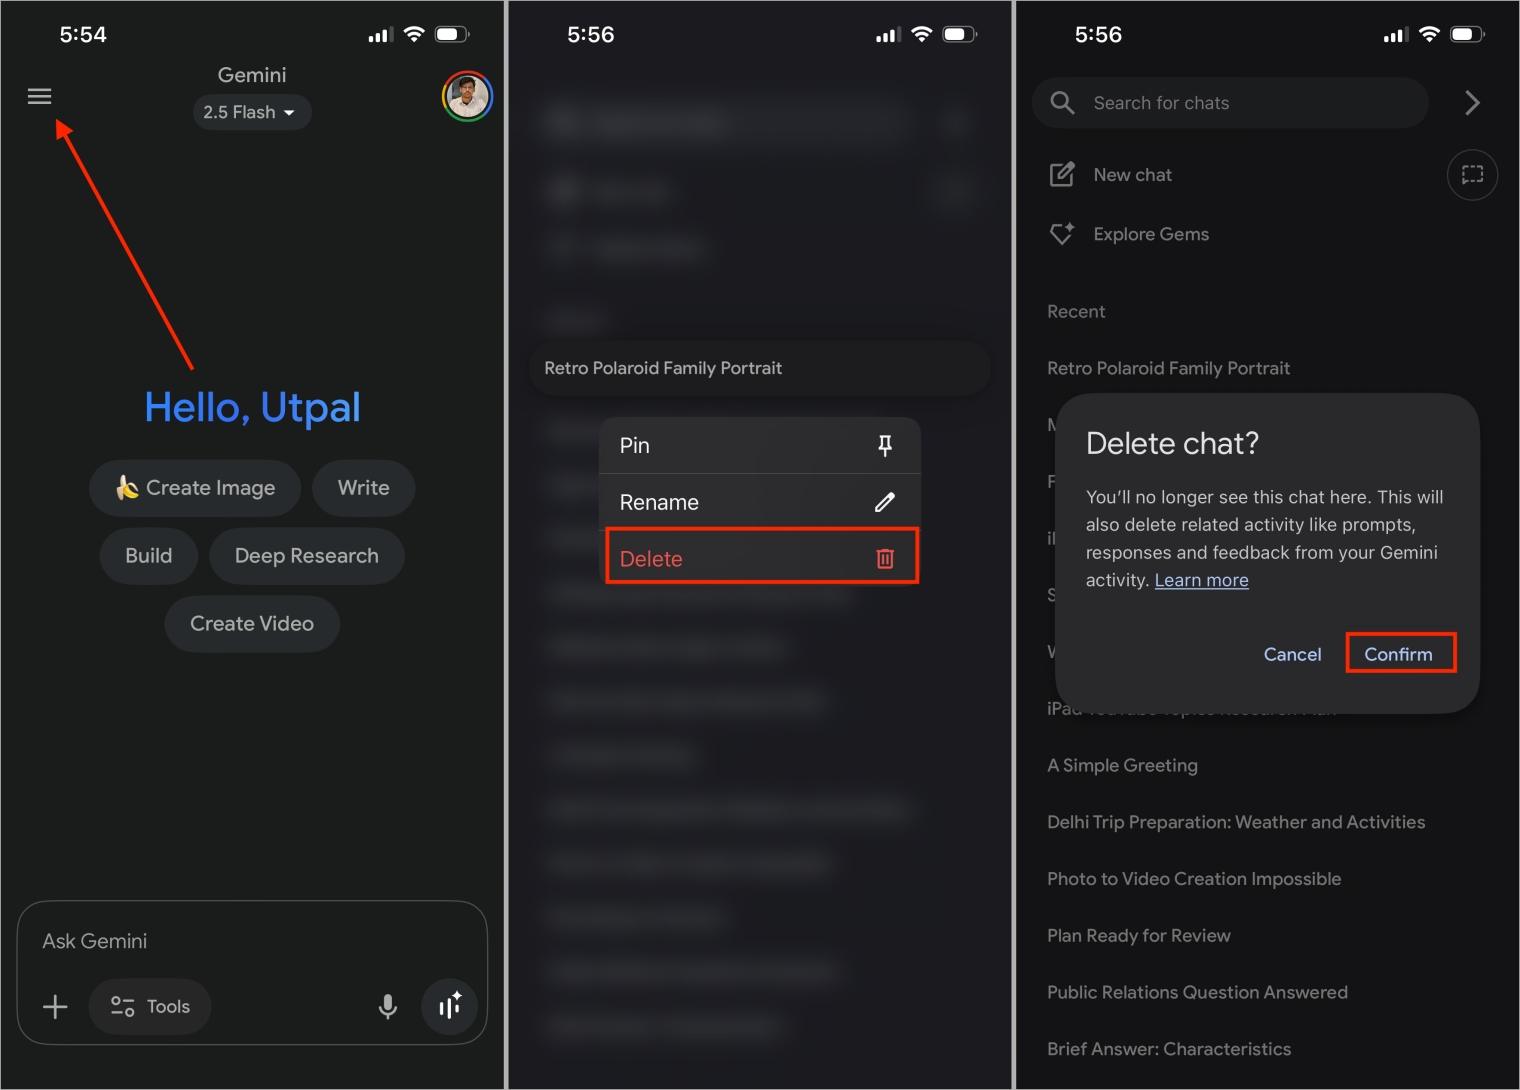Tap the plus icon to add attachment
1520x1090 pixels.
coord(55,1006)
